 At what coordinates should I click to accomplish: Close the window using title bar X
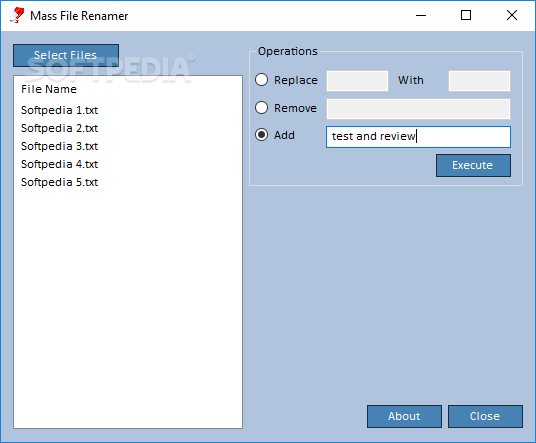[512, 15]
